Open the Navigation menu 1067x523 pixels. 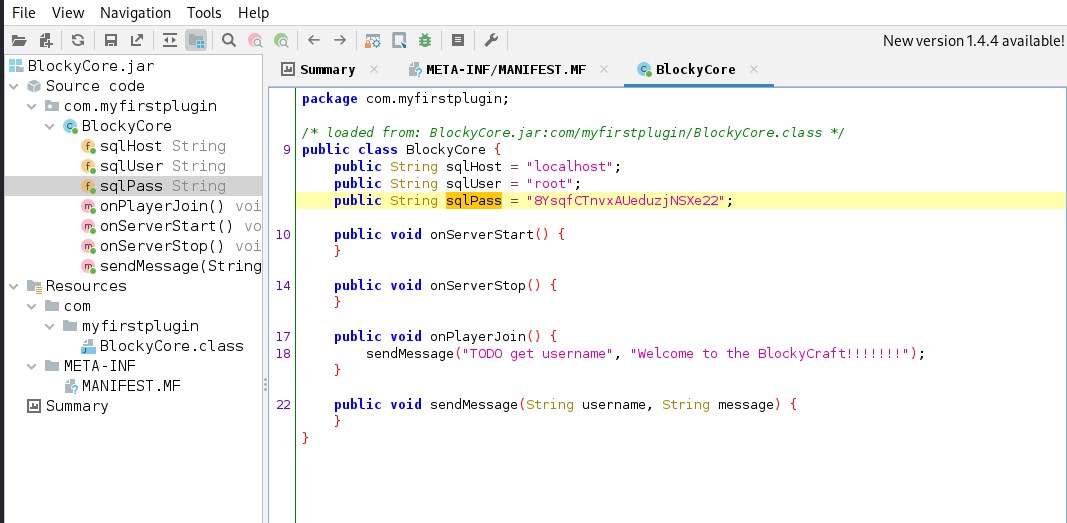(135, 13)
